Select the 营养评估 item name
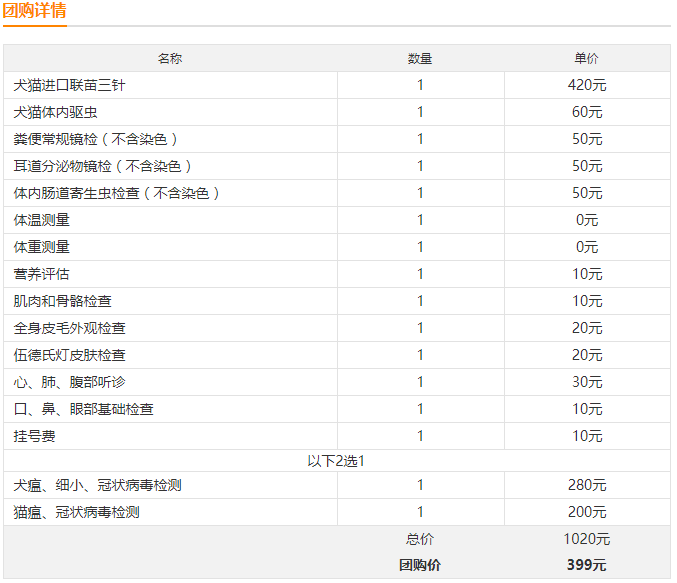 point(41,274)
